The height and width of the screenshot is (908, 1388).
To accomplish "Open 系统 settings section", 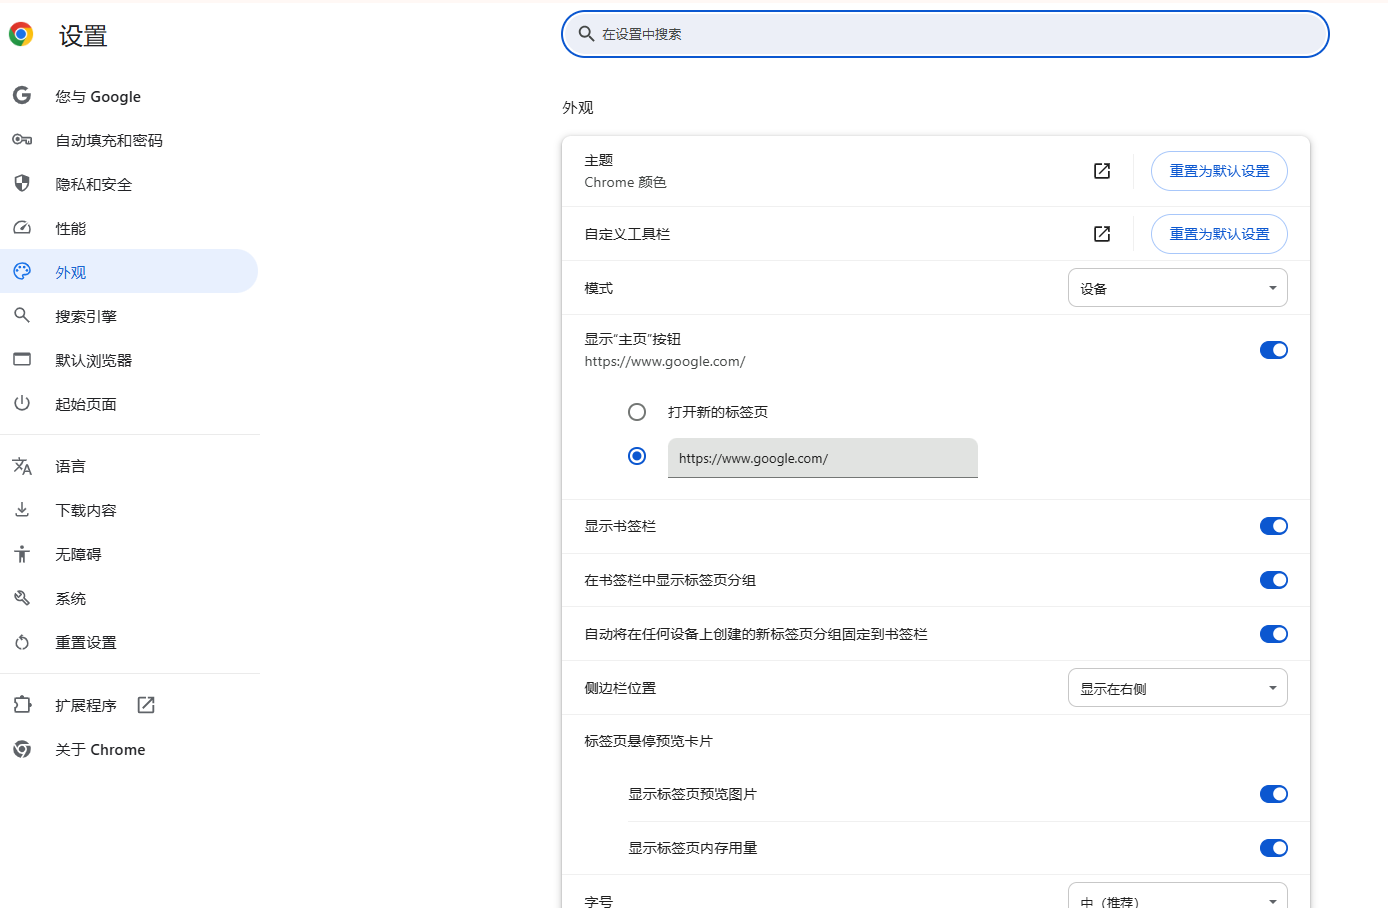I will coord(129,598).
